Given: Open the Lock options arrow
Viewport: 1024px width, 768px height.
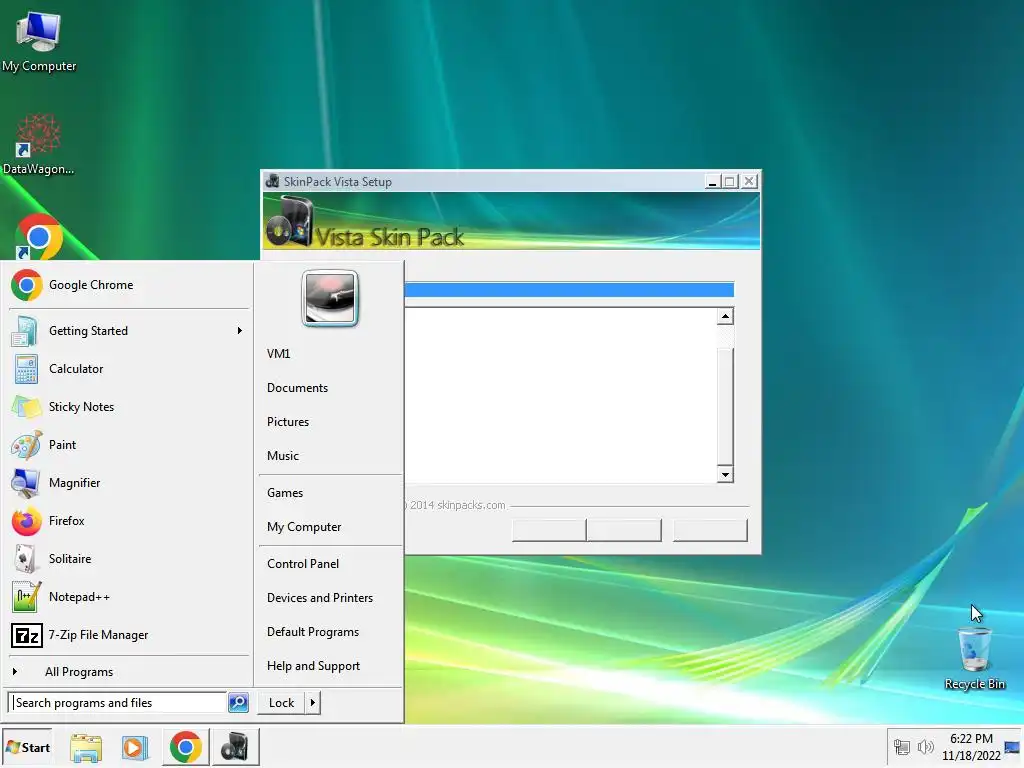Looking at the screenshot, I should click(x=313, y=703).
